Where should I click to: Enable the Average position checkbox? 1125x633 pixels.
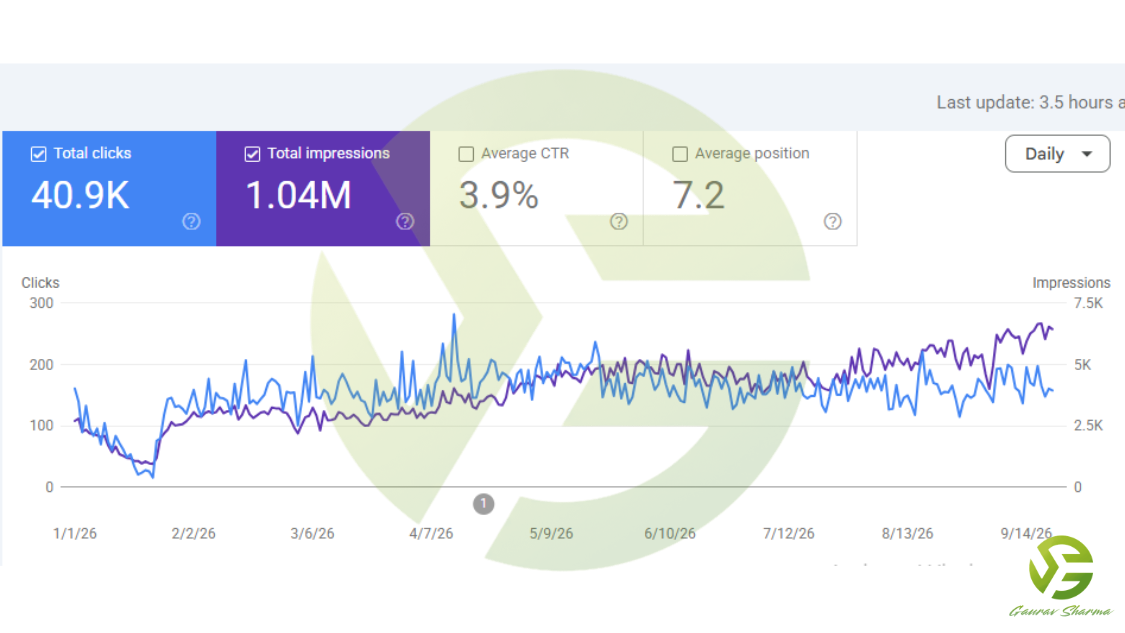click(x=680, y=154)
